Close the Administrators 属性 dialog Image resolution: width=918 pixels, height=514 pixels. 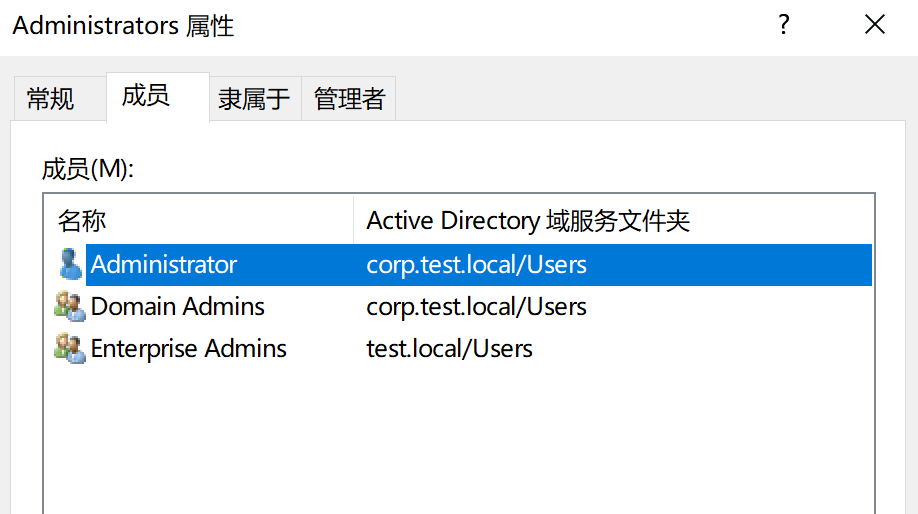click(x=875, y=25)
